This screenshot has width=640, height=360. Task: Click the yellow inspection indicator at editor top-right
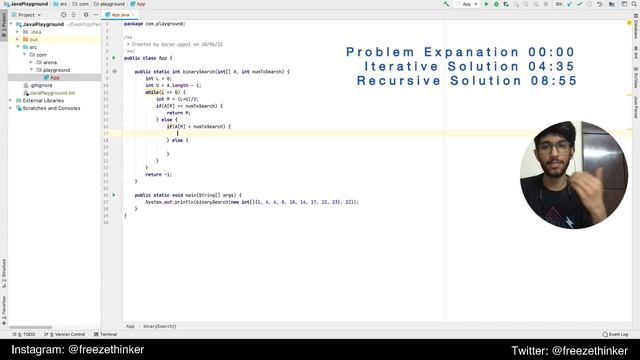coord(629,22)
